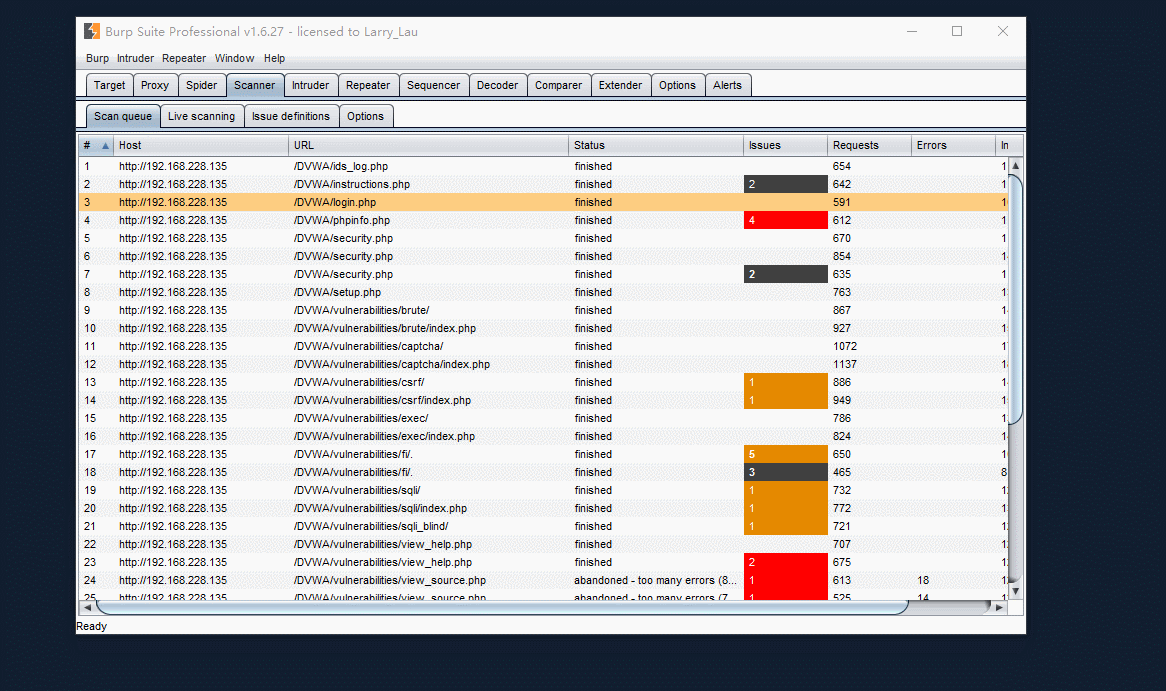The width and height of the screenshot is (1166, 691).
Task: Click the horizontal scrollbar thumb
Action: click(x=503, y=608)
